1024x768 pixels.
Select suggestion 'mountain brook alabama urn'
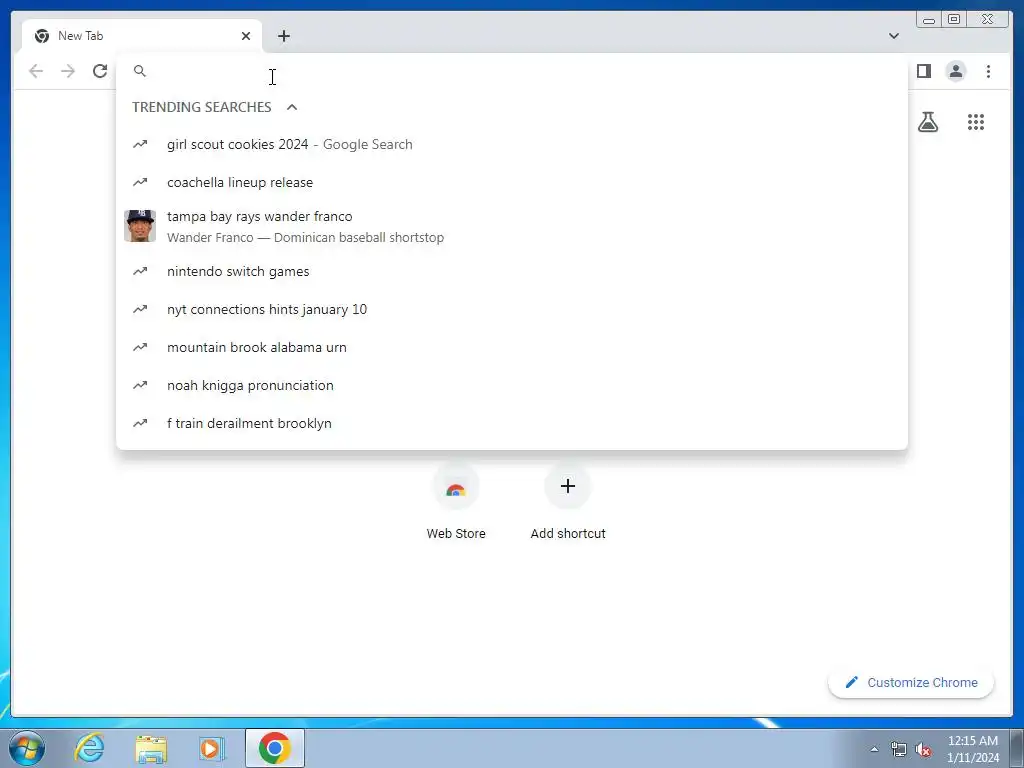coord(512,347)
